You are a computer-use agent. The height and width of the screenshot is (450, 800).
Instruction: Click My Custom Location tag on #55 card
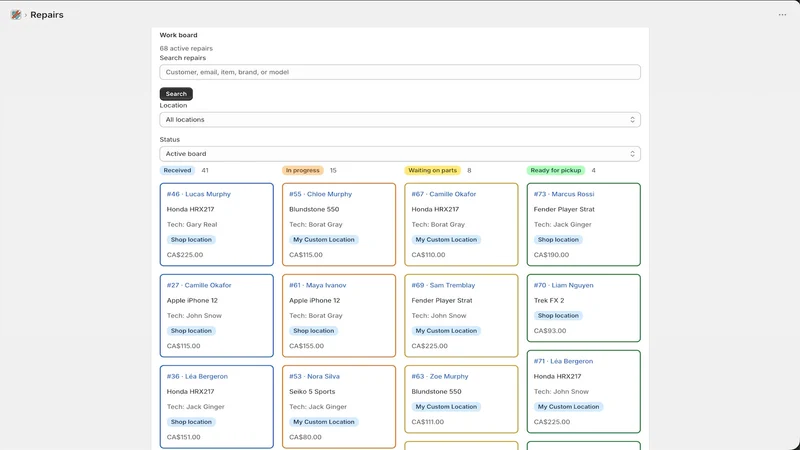tap(323, 240)
